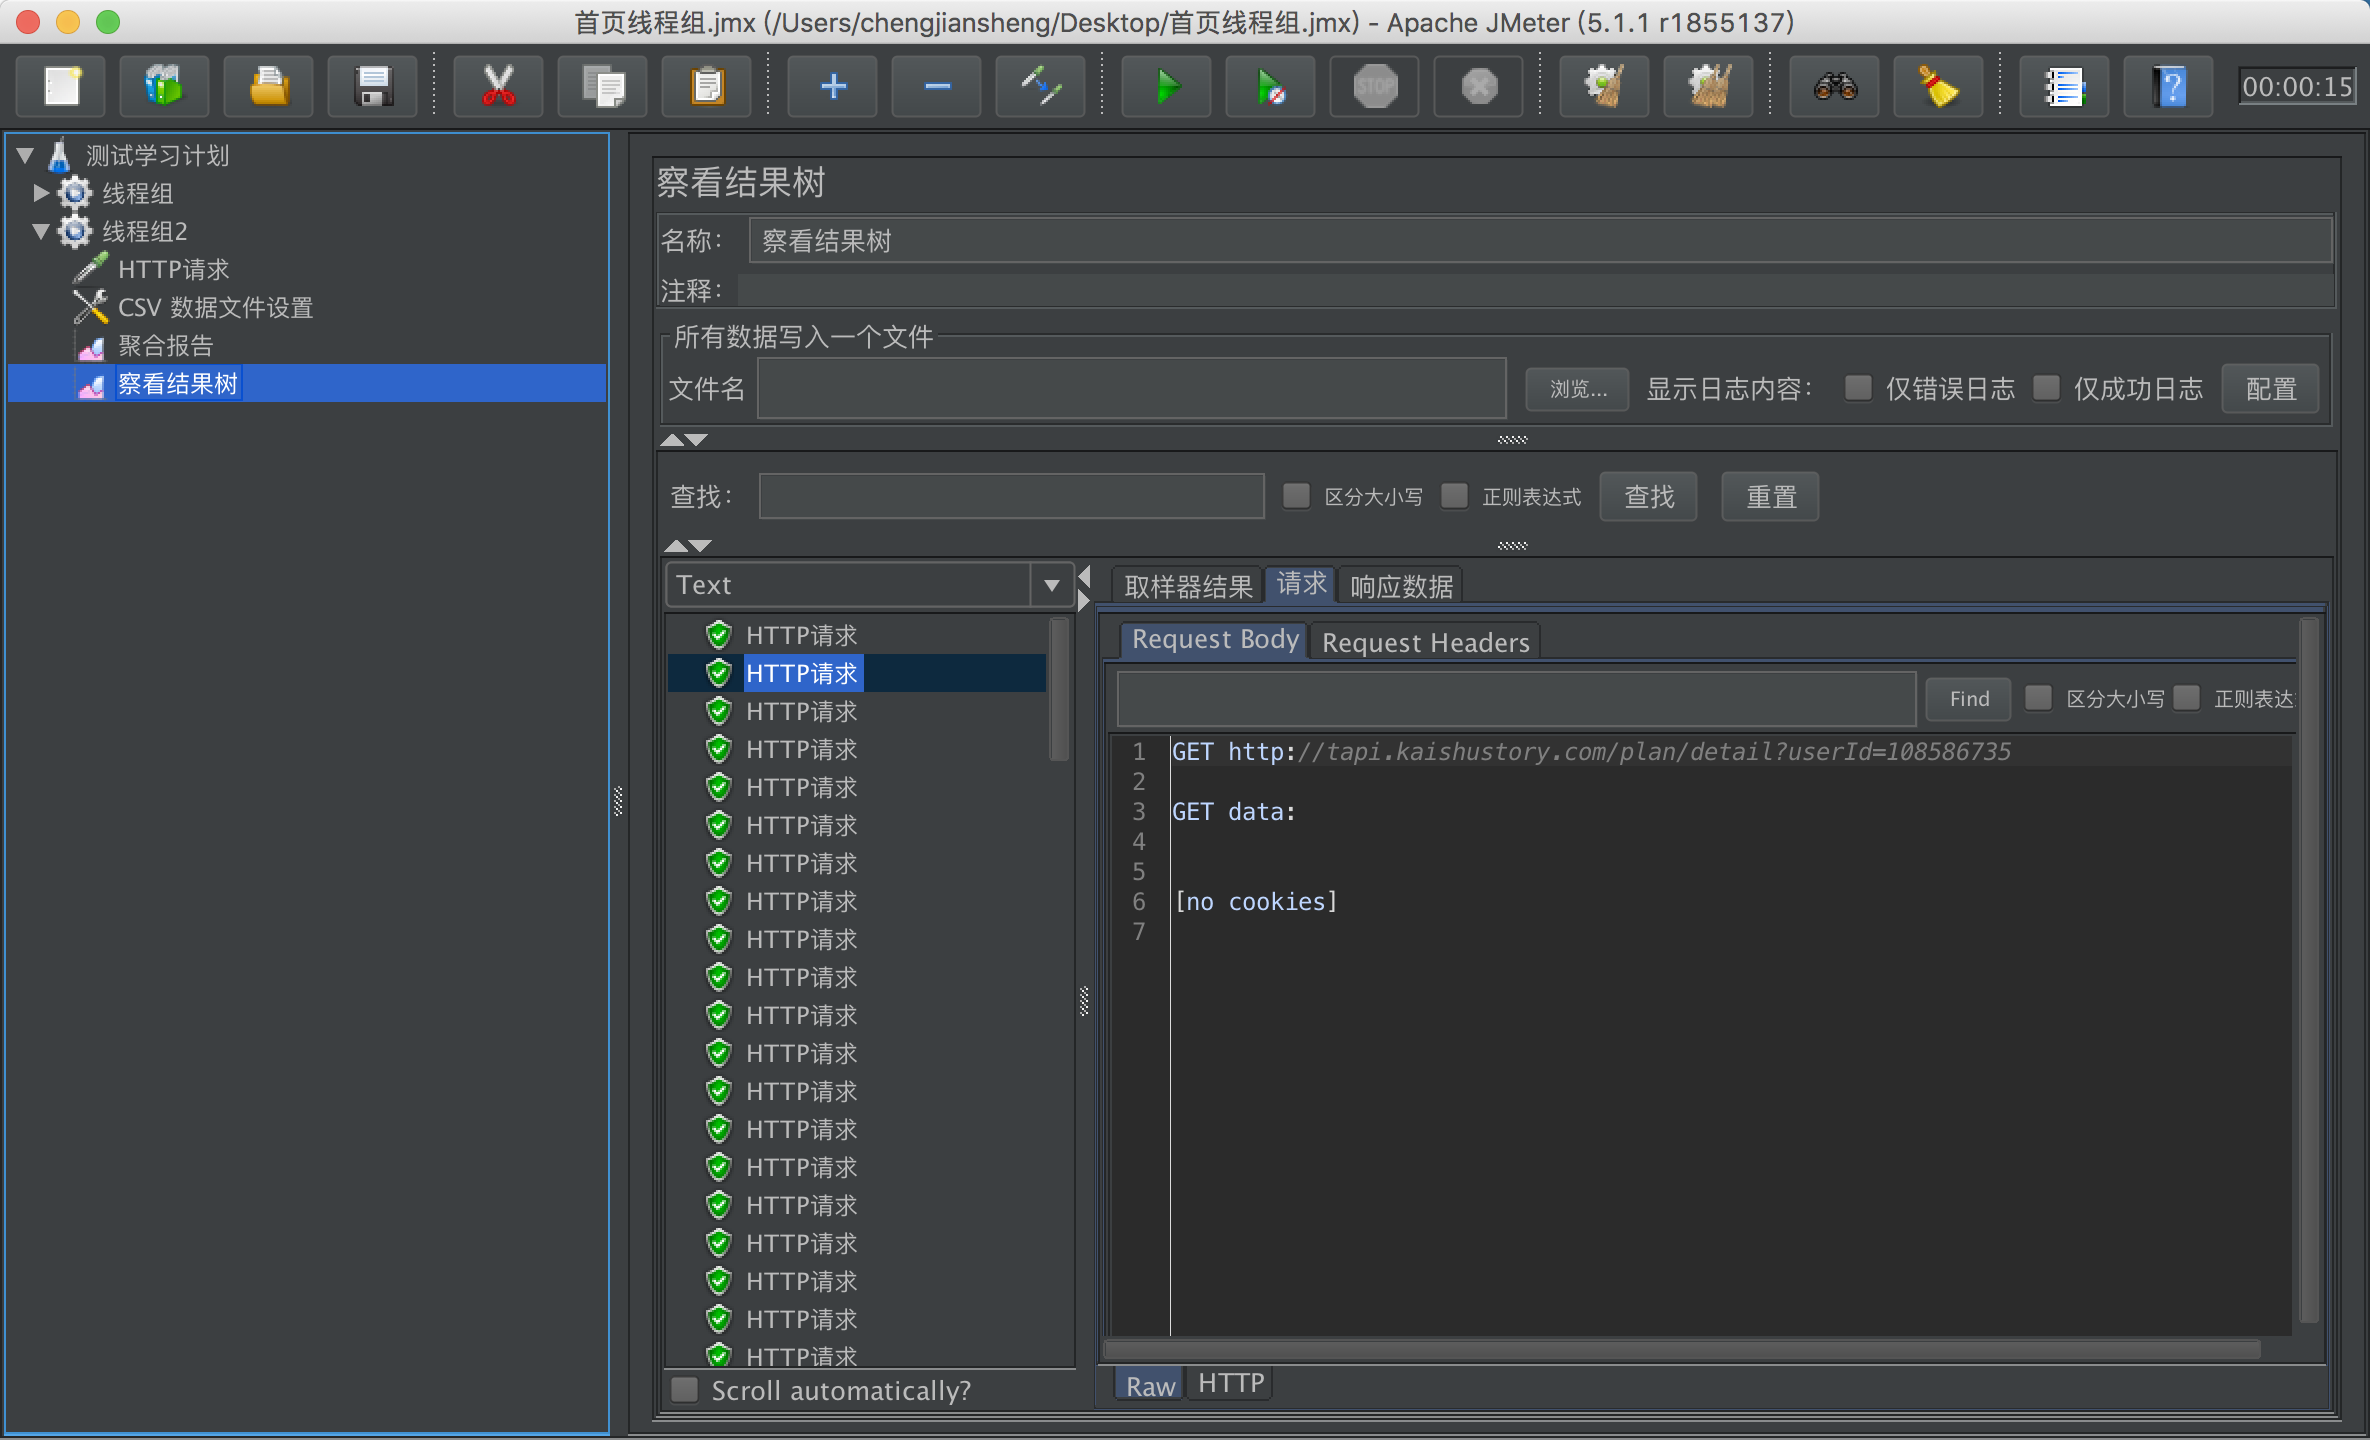
Task: Click collapse arrows above 查找 row
Action: click(684, 440)
